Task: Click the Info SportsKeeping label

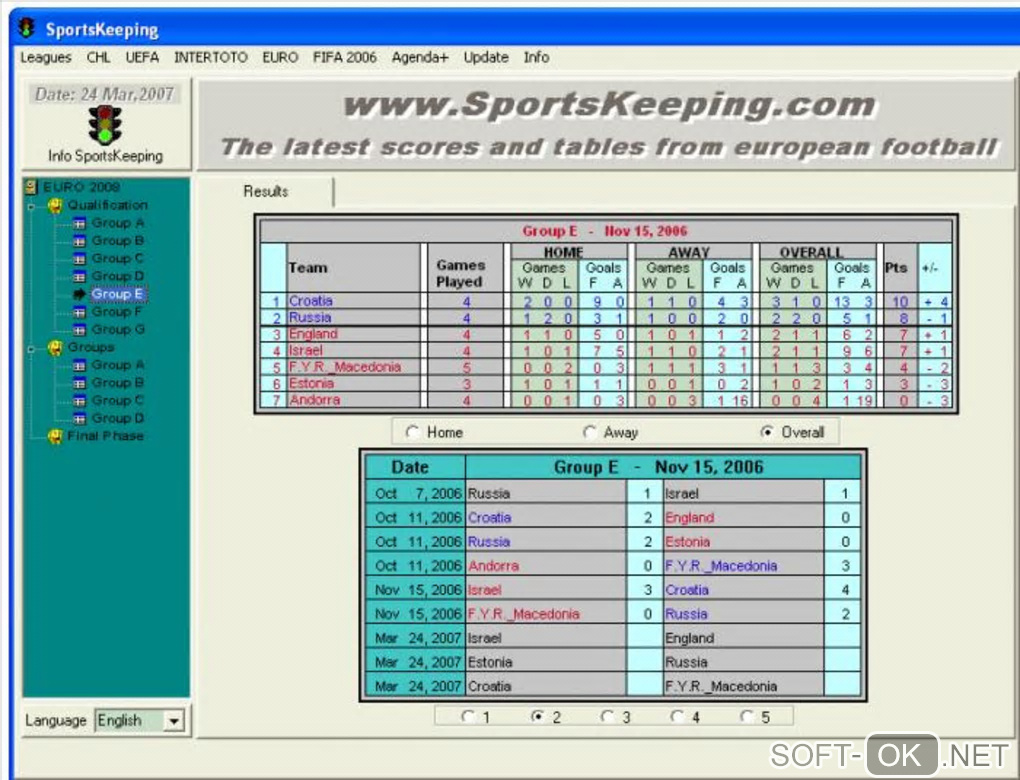Action: pos(105,156)
